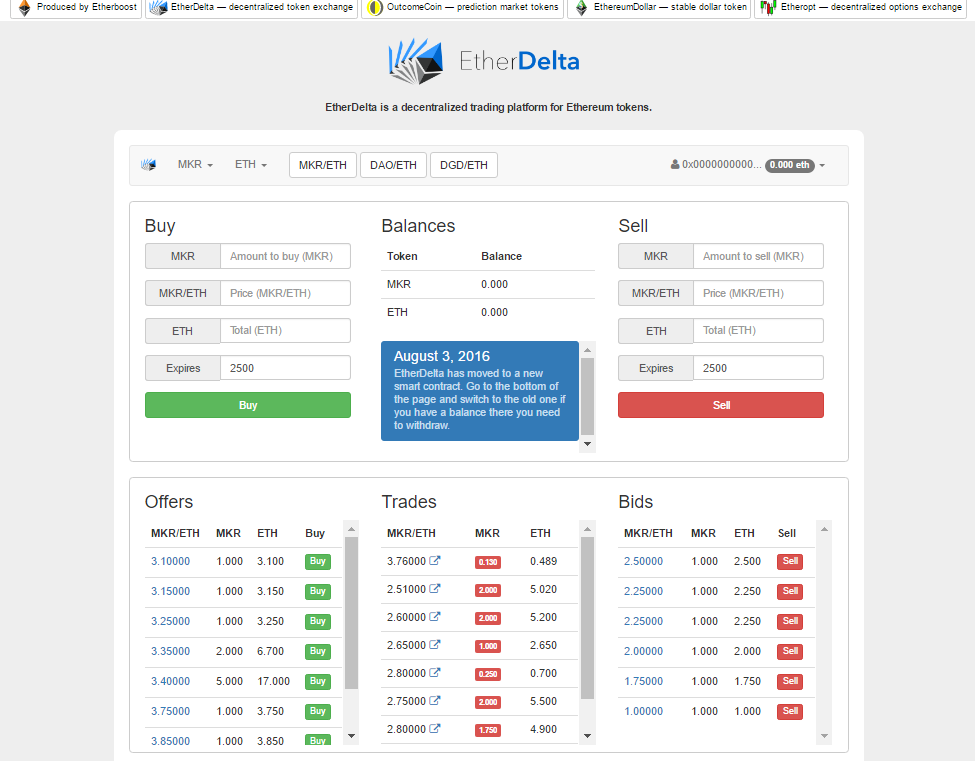Click the Etherboost icon in the top bar
975x761 pixels.
pyautogui.click(x=24, y=8)
